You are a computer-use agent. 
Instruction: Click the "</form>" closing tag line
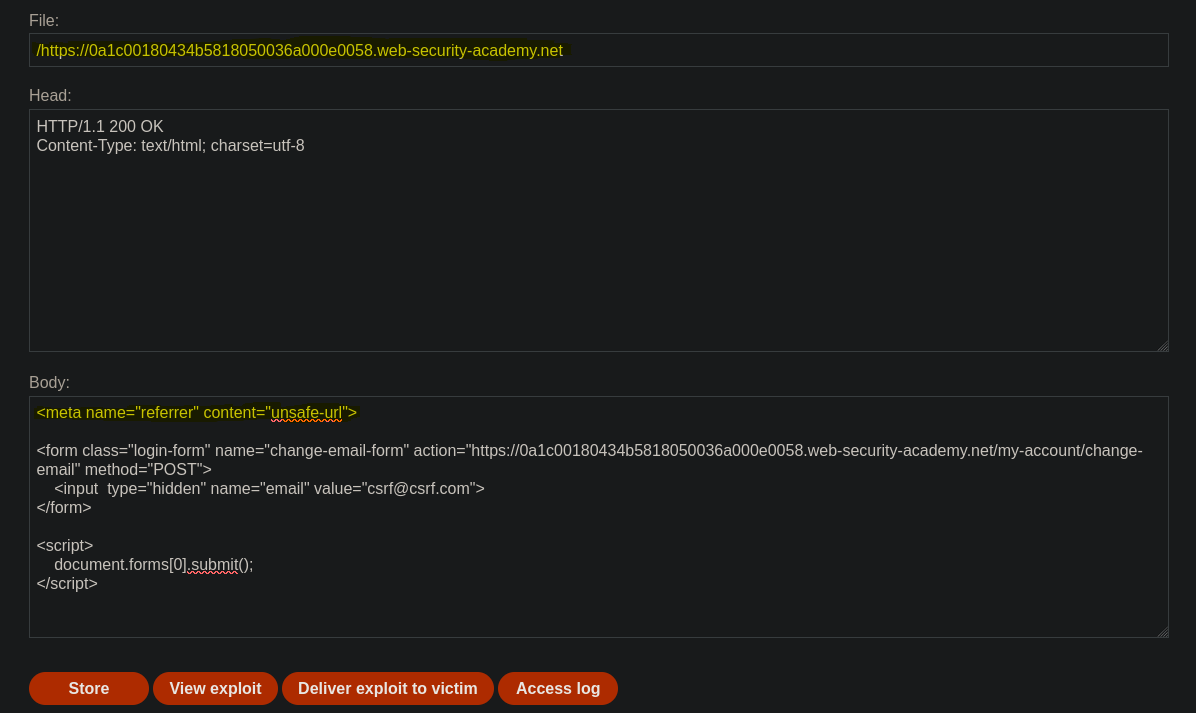point(64,507)
